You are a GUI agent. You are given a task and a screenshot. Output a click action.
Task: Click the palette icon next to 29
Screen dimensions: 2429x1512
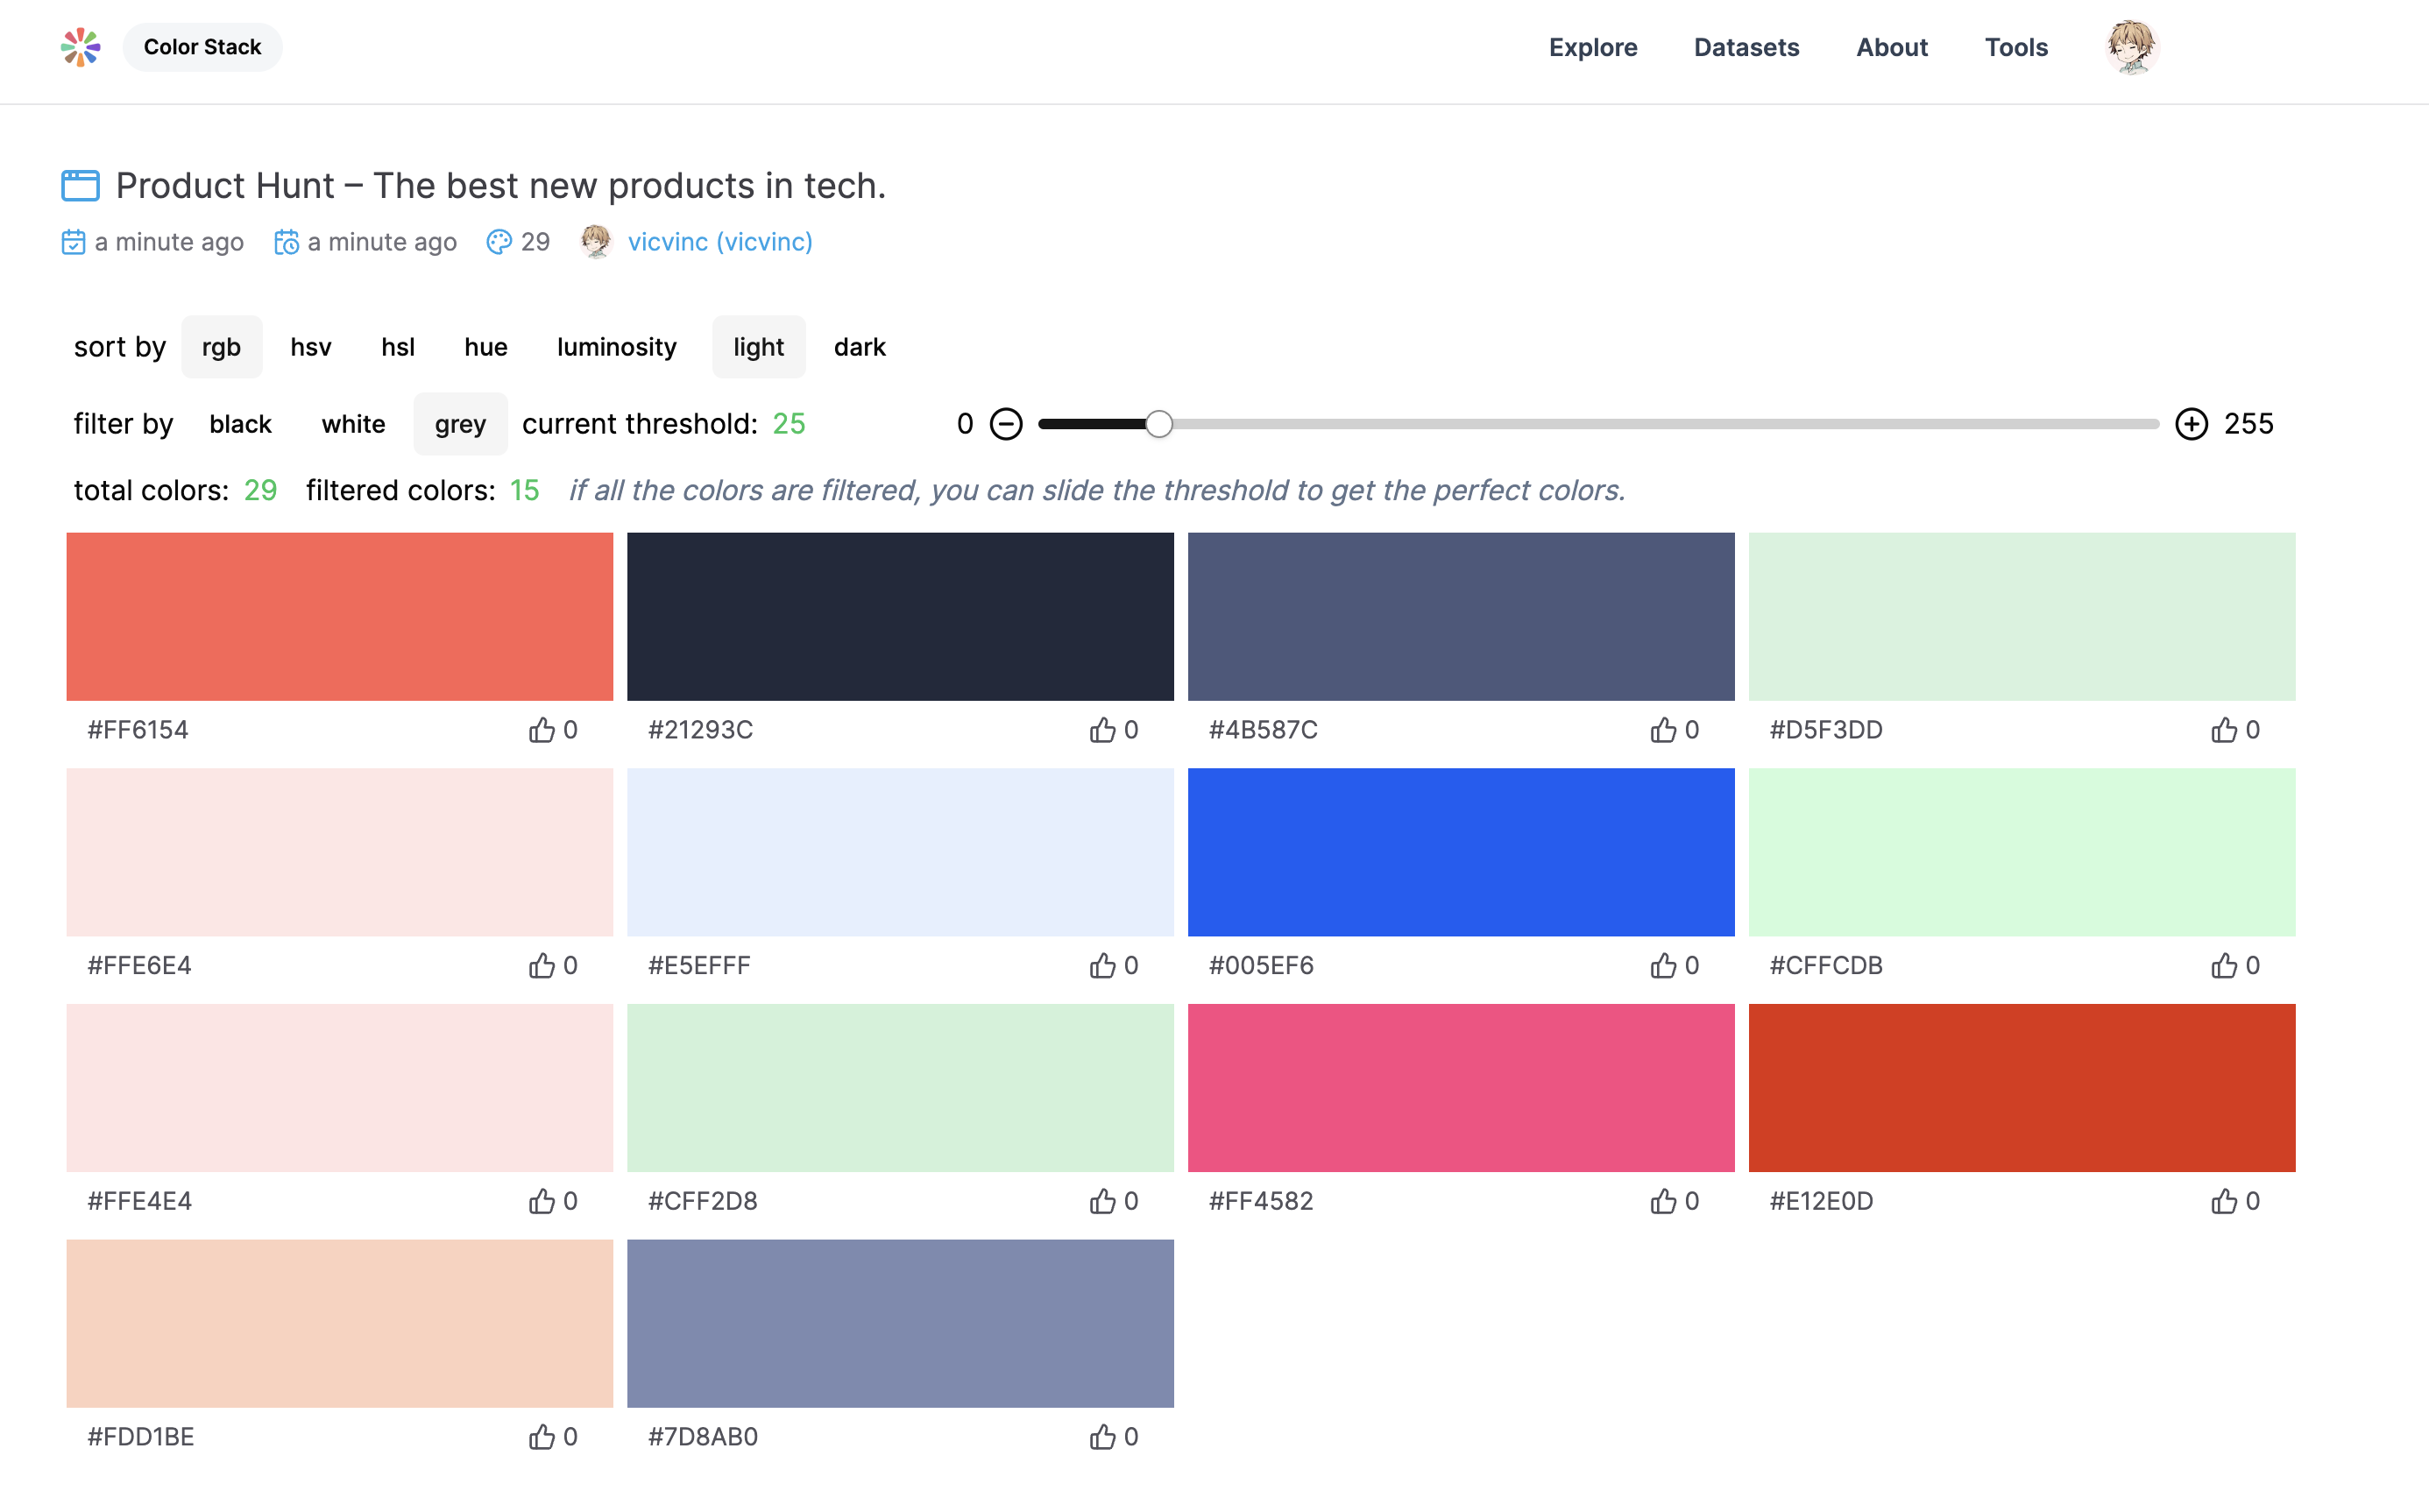(499, 242)
